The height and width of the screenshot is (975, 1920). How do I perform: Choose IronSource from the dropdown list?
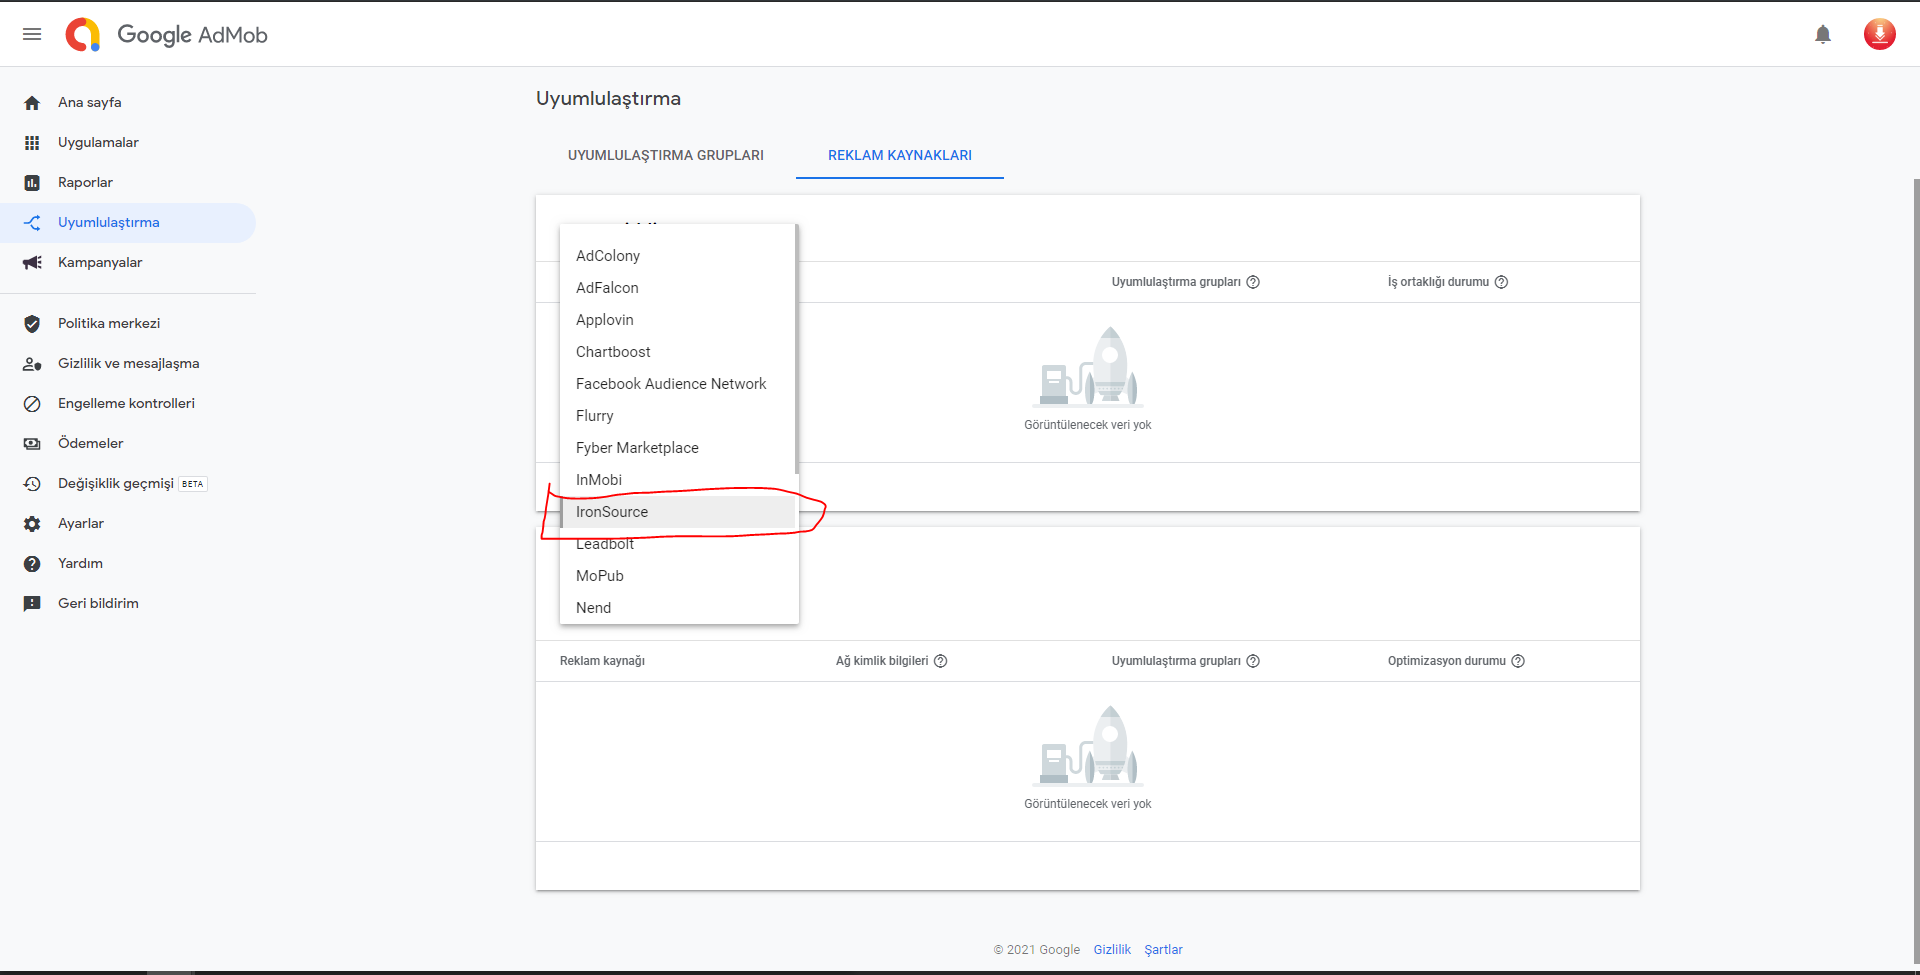pos(678,512)
